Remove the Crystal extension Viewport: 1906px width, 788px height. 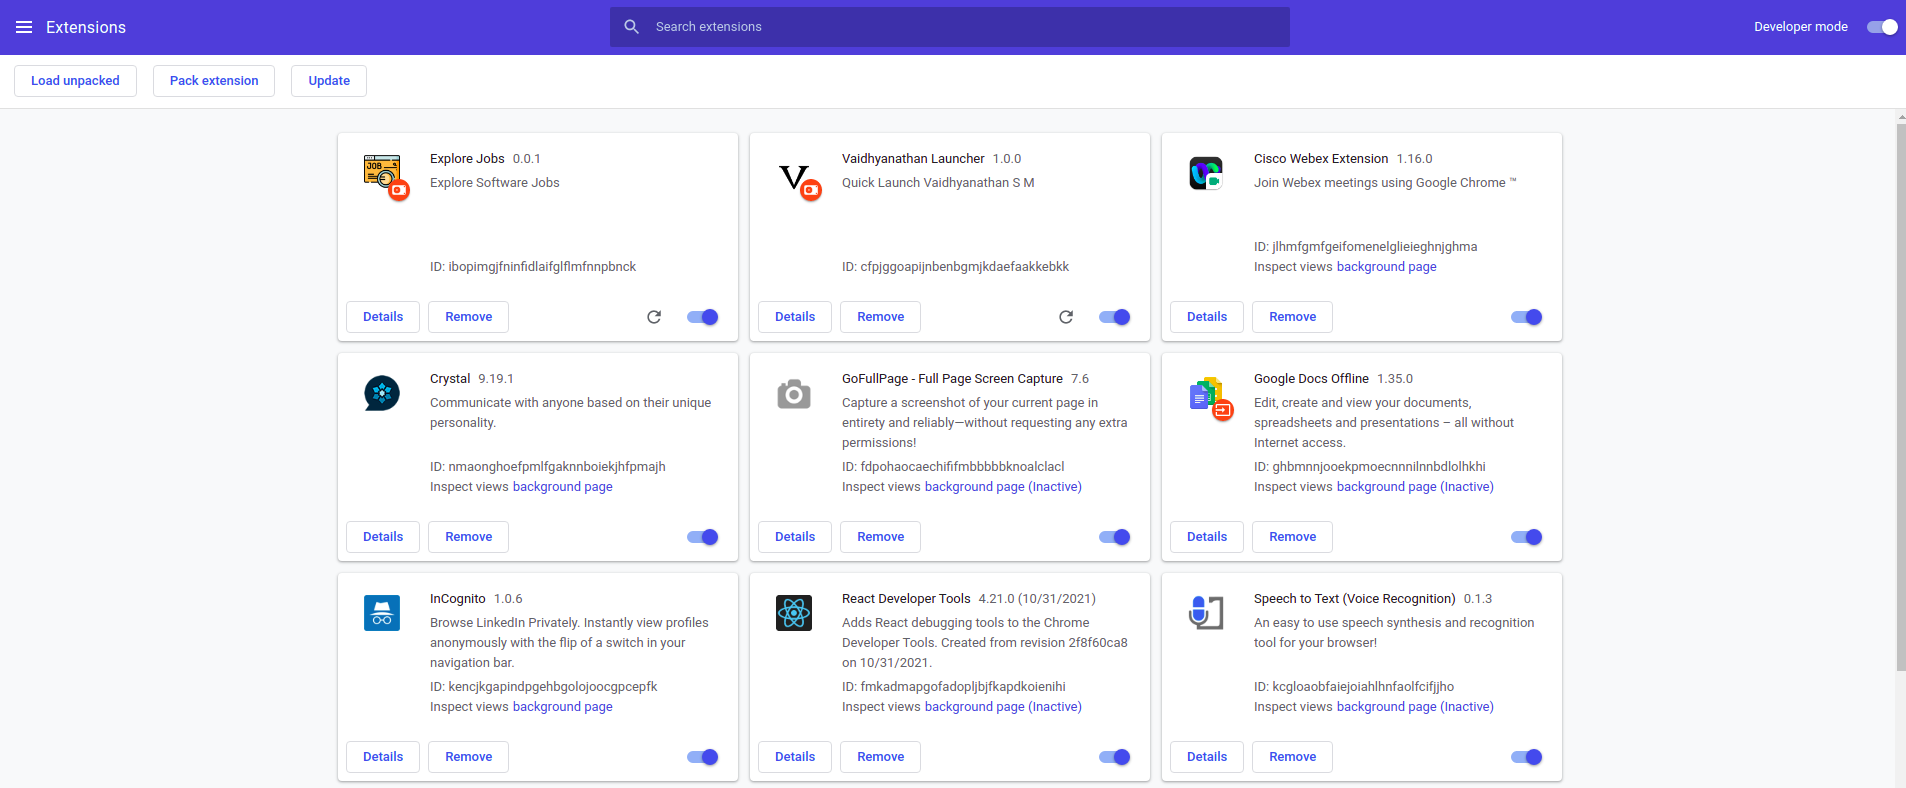point(468,537)
